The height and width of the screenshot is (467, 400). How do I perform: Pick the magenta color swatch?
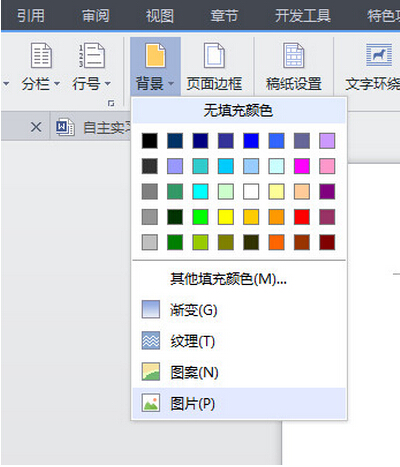(302, 166)
